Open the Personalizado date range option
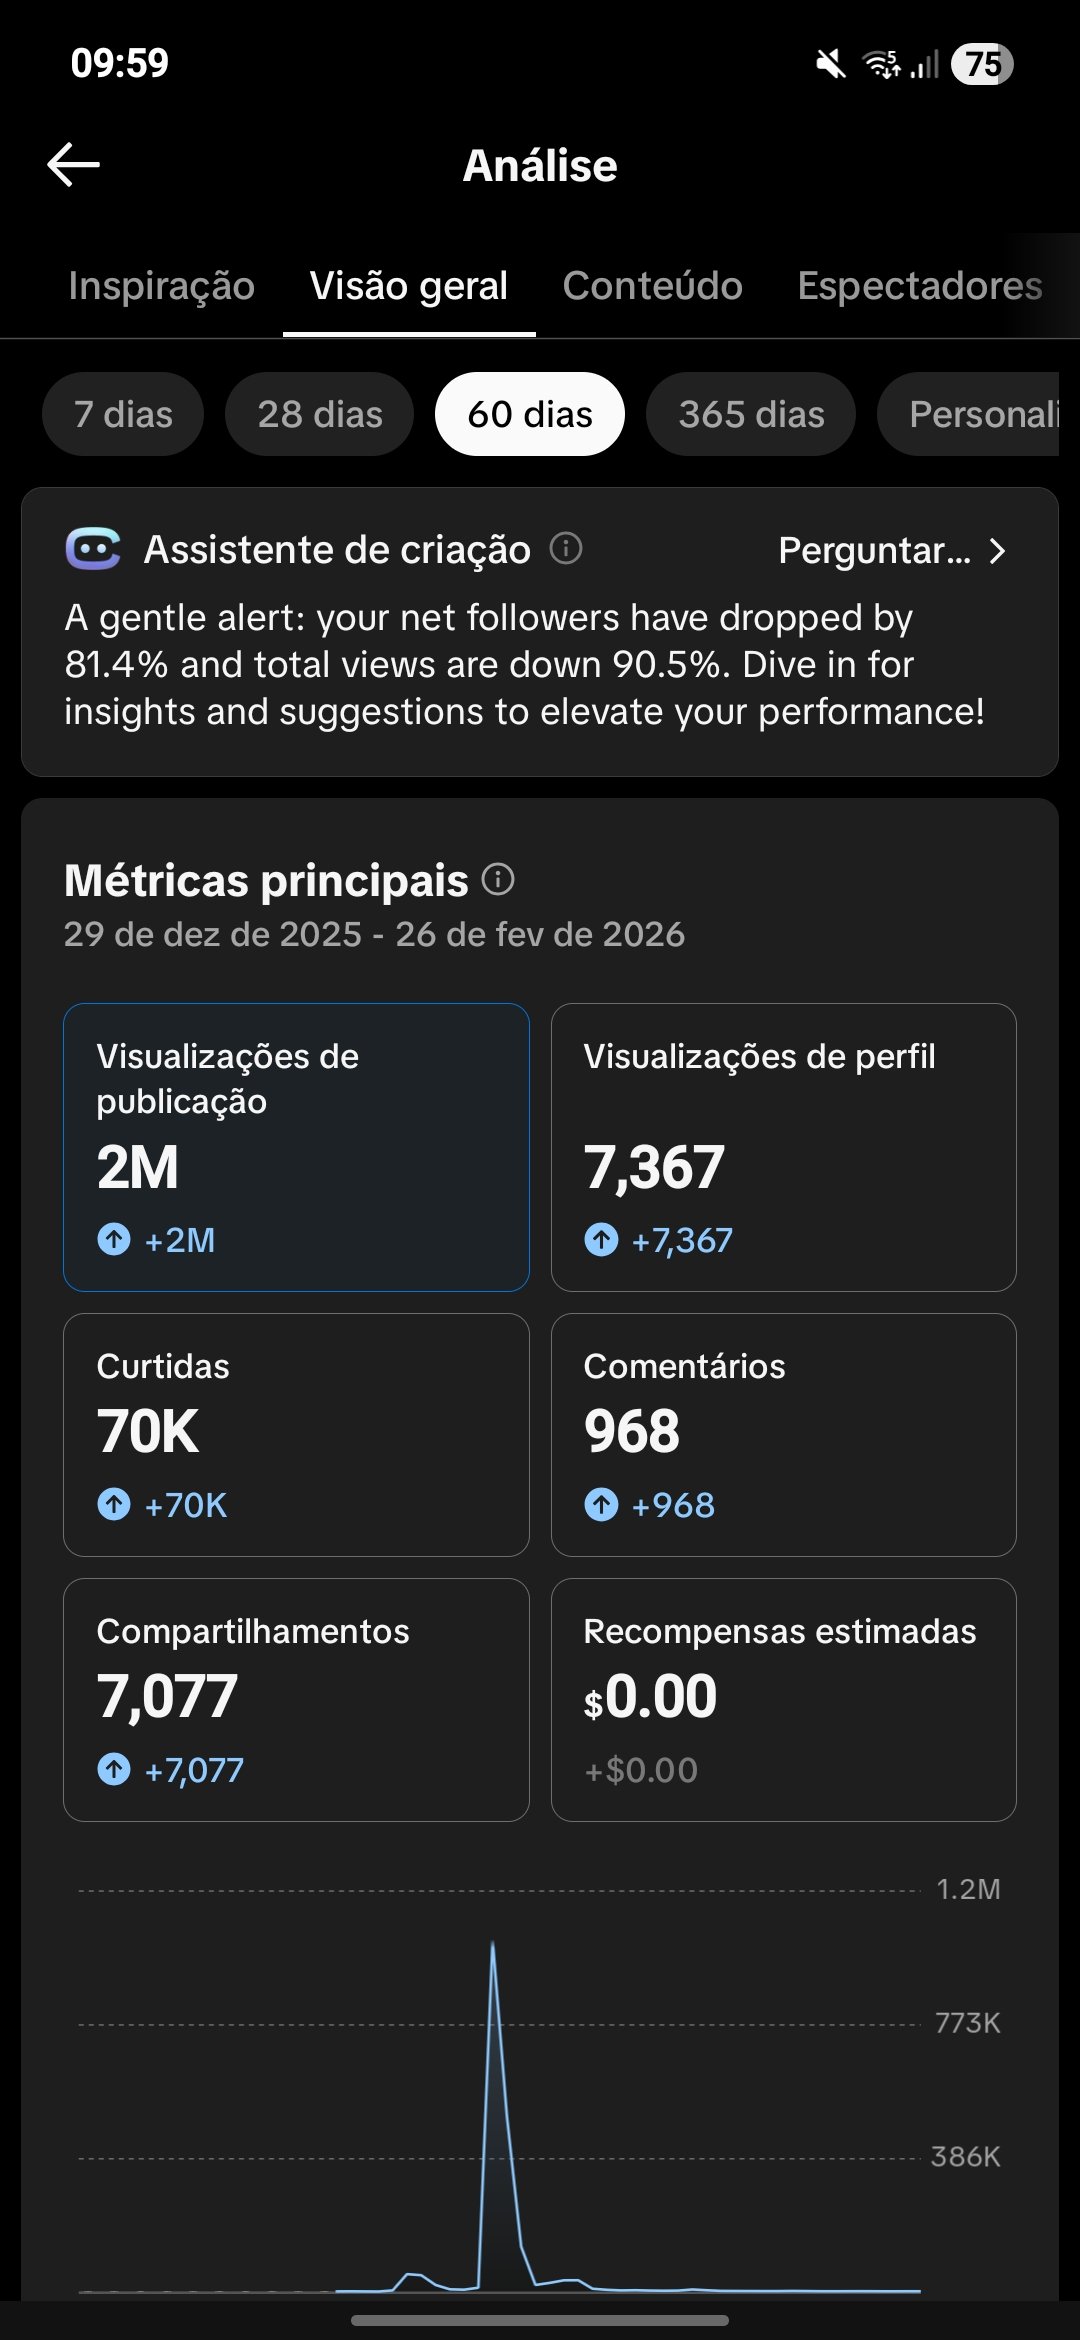The height and width of the screenshot is (2340, 1080). tap(970, 414)
